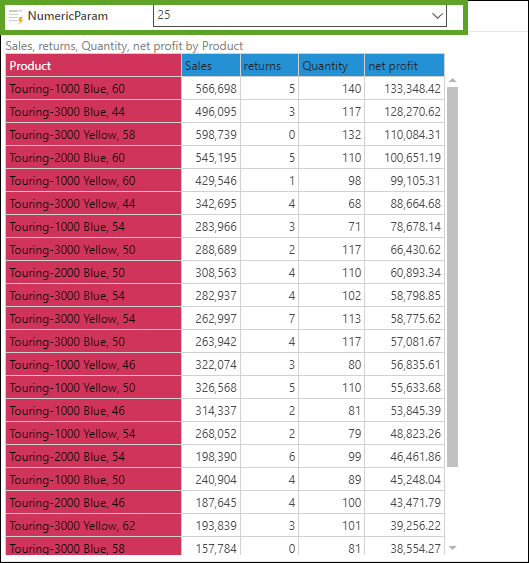529x563 pixels.
Task: Click the NumericParam value field showing 25
Action: tap(300, 15)
